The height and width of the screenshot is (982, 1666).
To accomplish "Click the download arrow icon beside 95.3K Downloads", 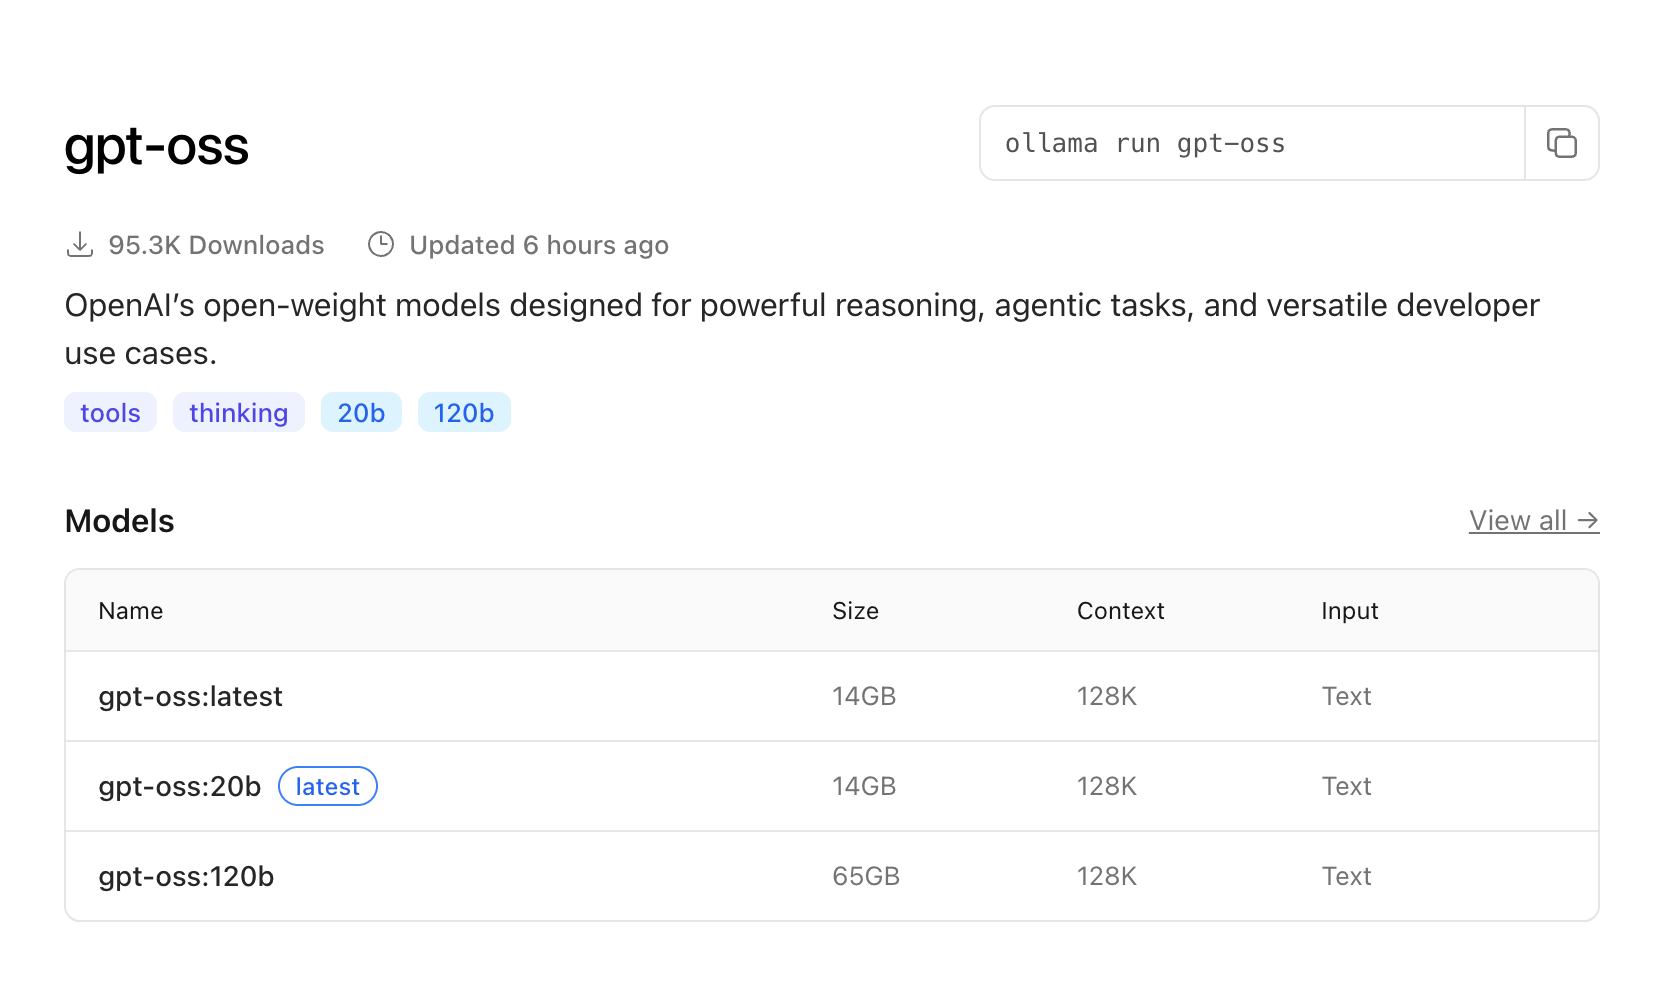I will [80, 245].
